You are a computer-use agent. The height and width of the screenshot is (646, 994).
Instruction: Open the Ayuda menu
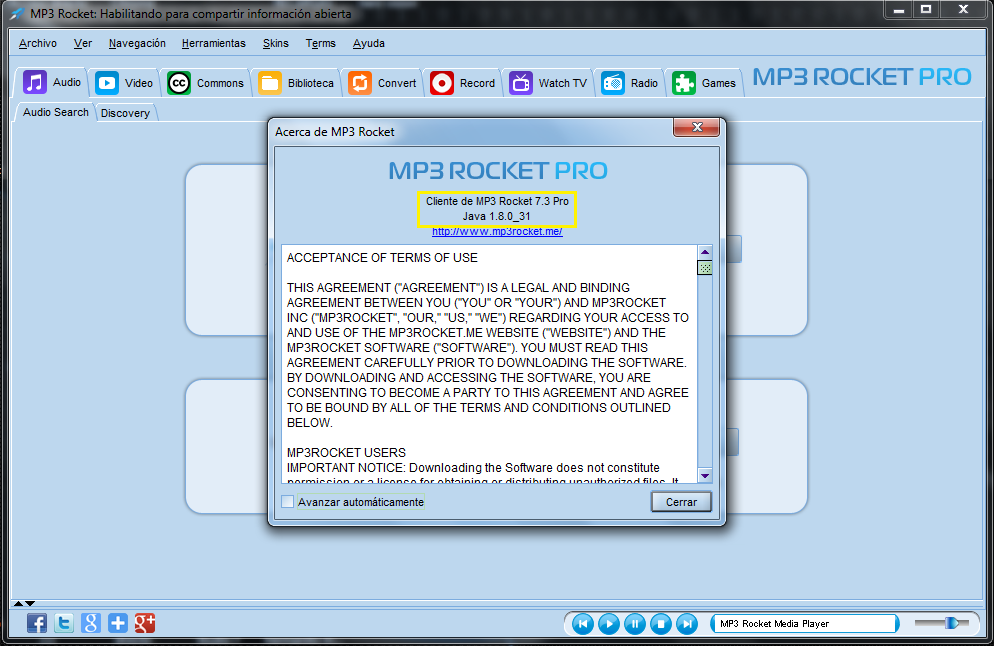coord(369,43)
